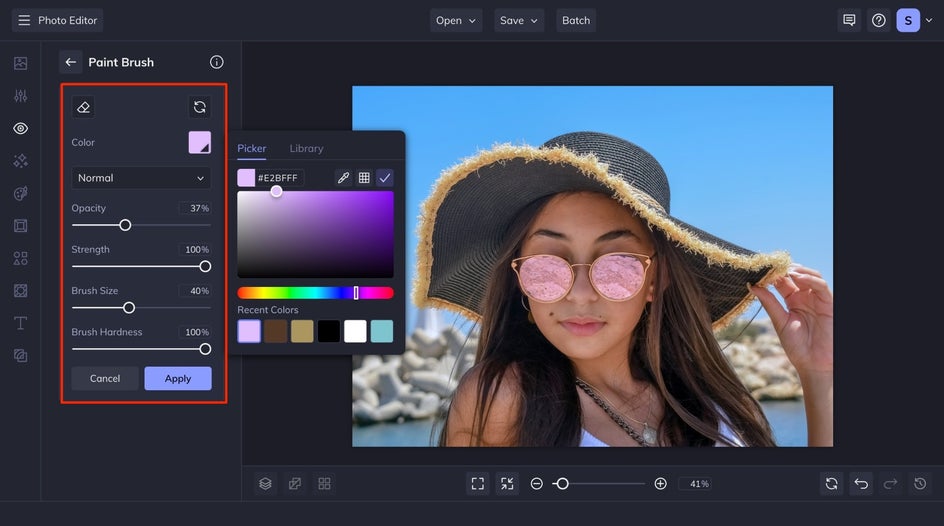Click inside the purple saturation color field
This screenshot has height=526, width=944.
[x=315, y=234]
